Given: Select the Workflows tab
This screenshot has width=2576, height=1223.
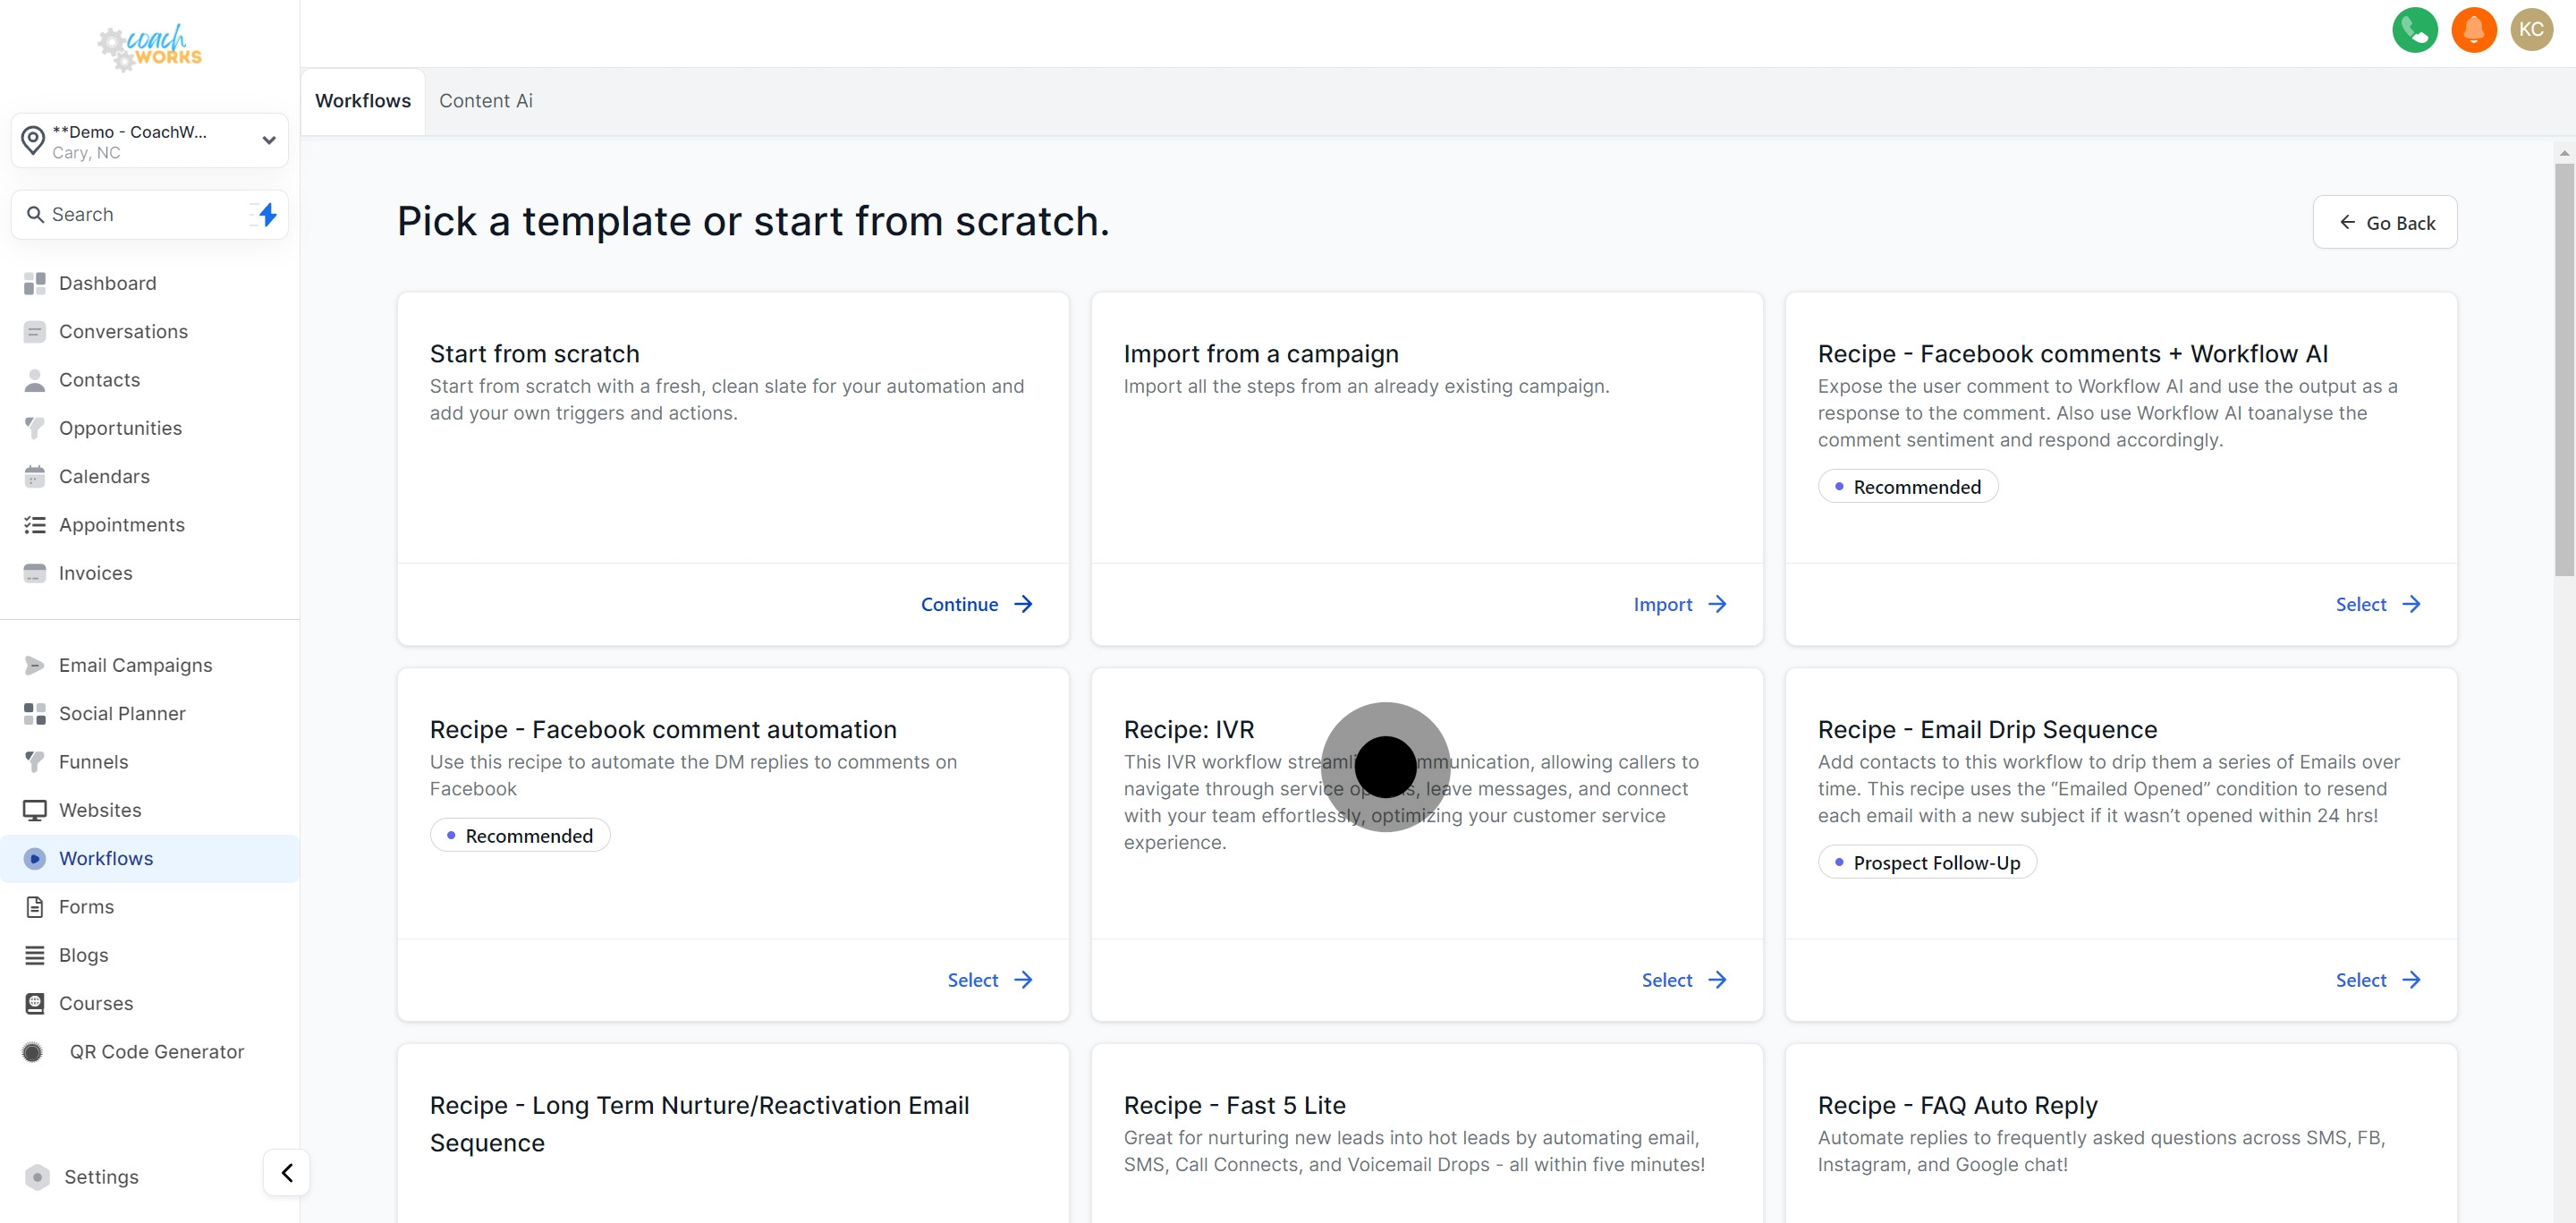Looking at the screenshot, I should [362, 101].
